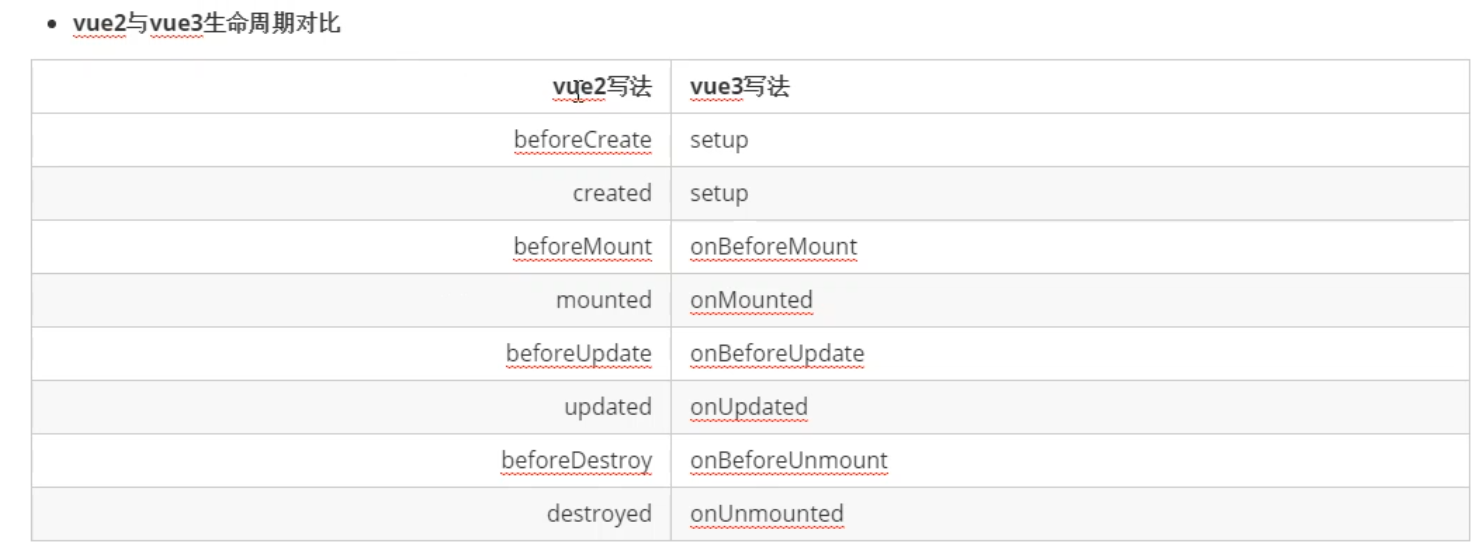Select the created table cell
Screen dimensions: 1481x550
pyautogui.click(x=611, y=193)
